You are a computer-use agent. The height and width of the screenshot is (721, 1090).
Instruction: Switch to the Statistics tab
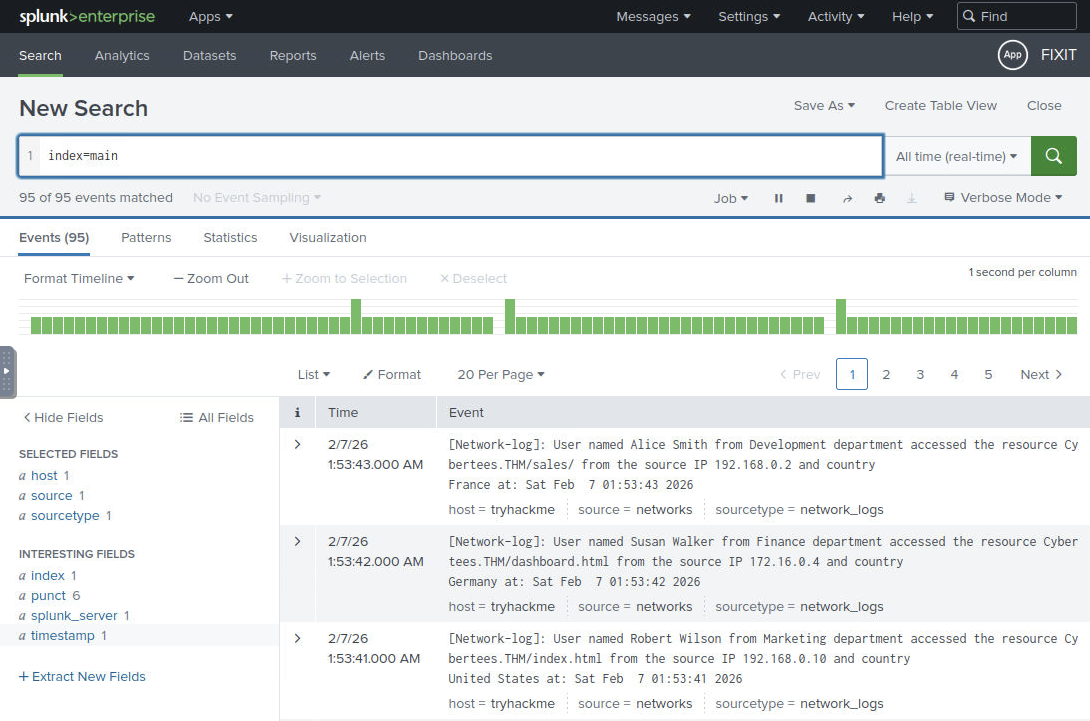[230, 237]
